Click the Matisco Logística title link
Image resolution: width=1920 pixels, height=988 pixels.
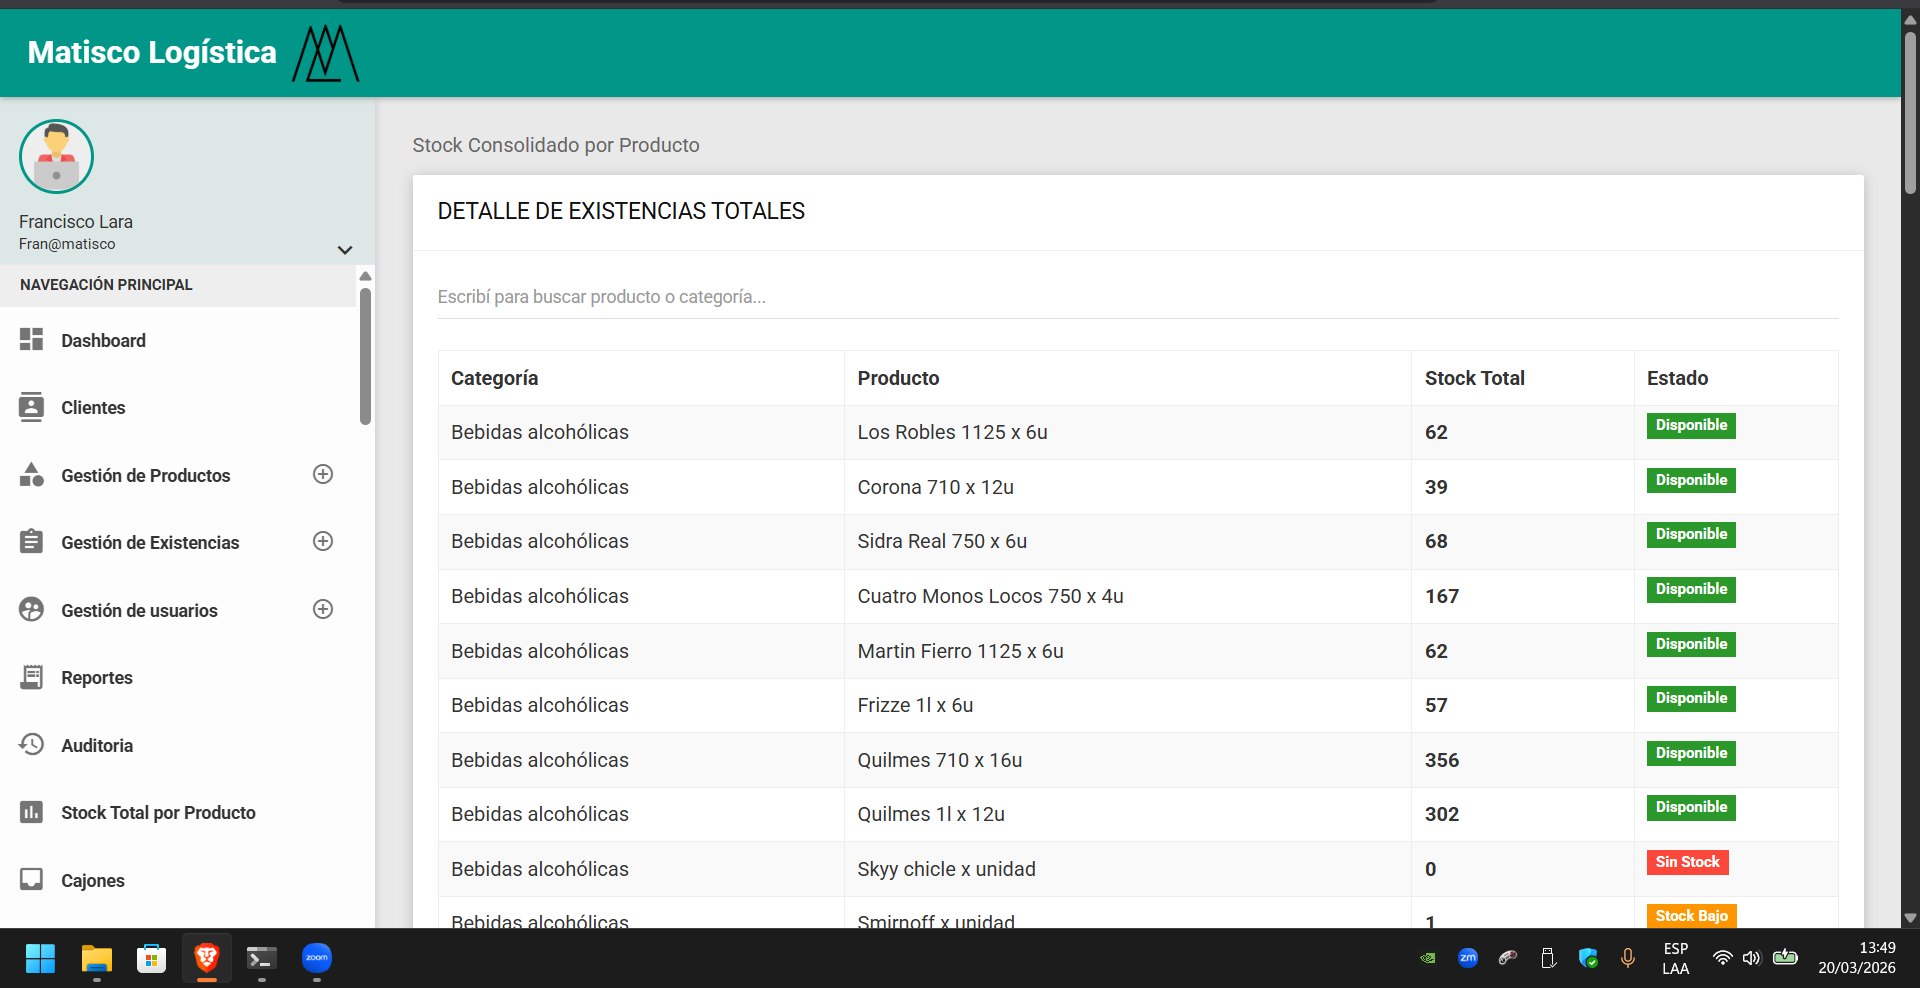pyautogui.click(x=152, y=53)
